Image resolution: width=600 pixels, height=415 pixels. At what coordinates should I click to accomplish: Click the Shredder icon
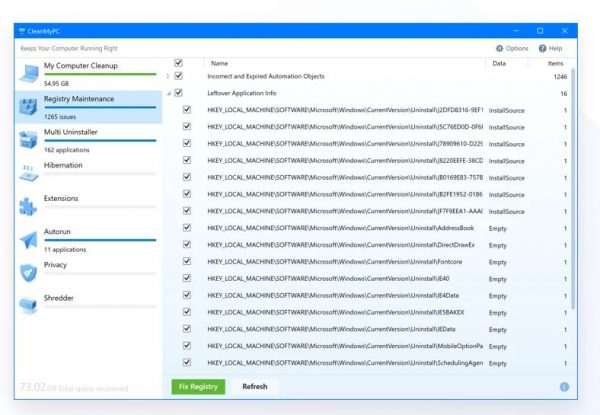coord(29,305)
